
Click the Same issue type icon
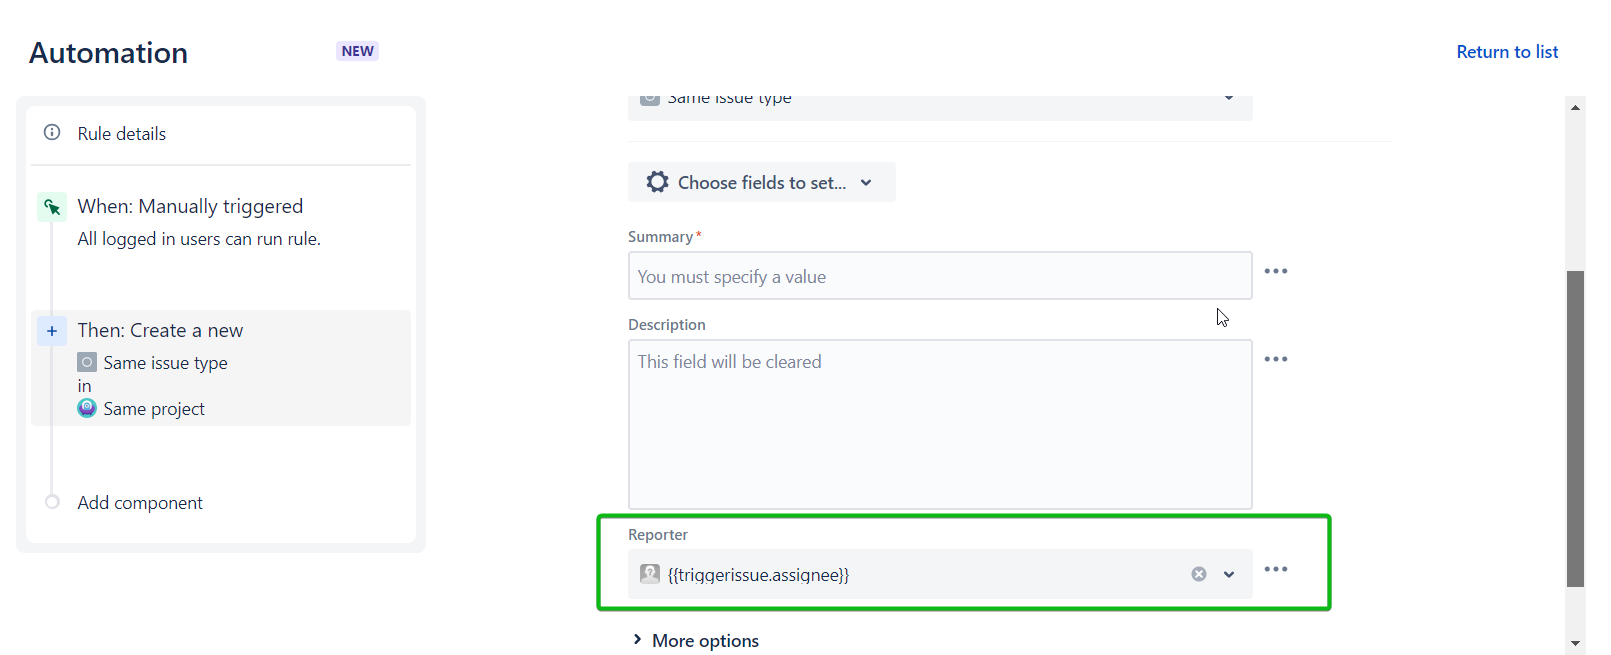(87, 362)
